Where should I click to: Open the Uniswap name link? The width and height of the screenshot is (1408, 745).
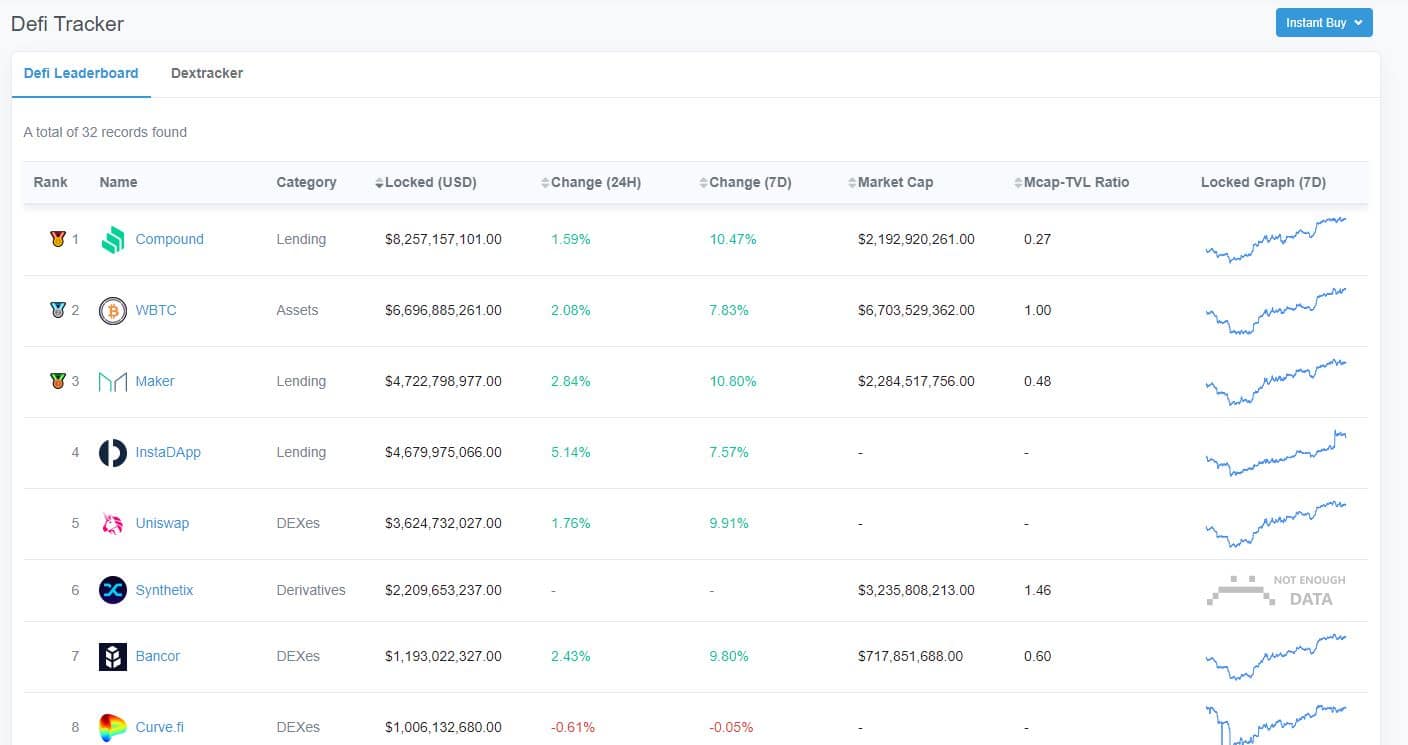(162, 524)
